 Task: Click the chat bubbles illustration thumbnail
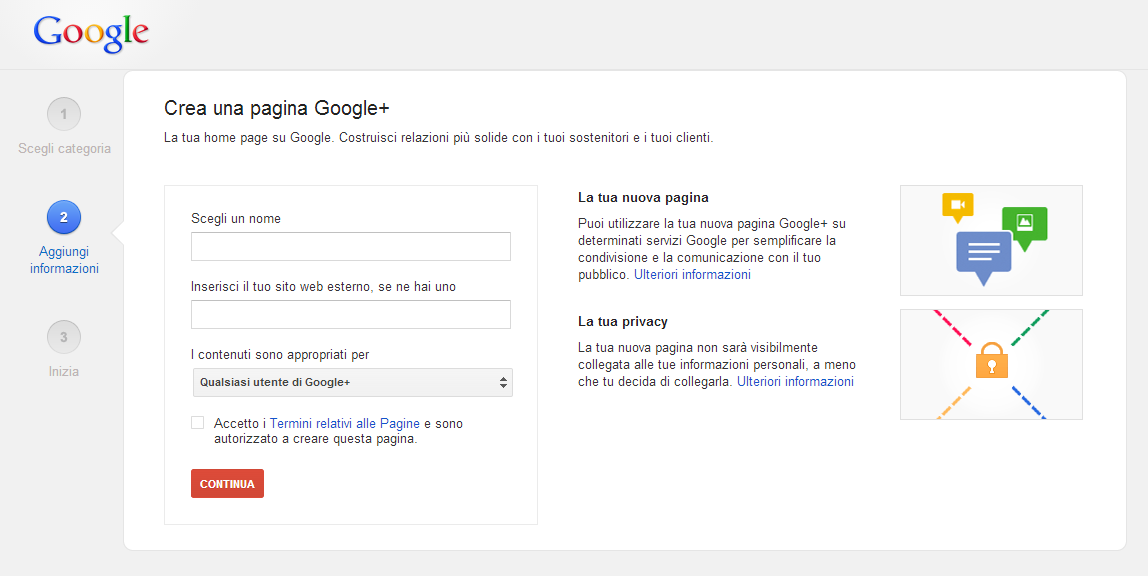pyautogui.click(x=991, y=240)
